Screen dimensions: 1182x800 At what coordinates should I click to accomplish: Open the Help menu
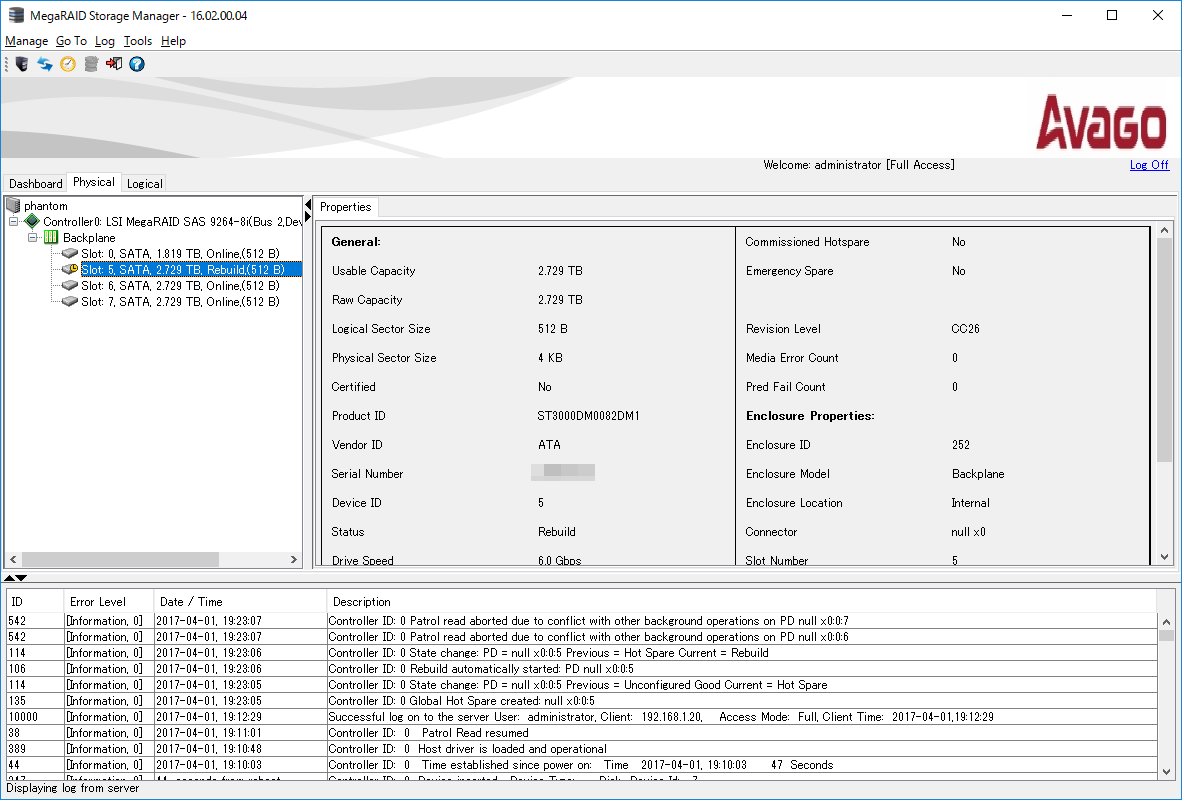[x=173, y=41]
